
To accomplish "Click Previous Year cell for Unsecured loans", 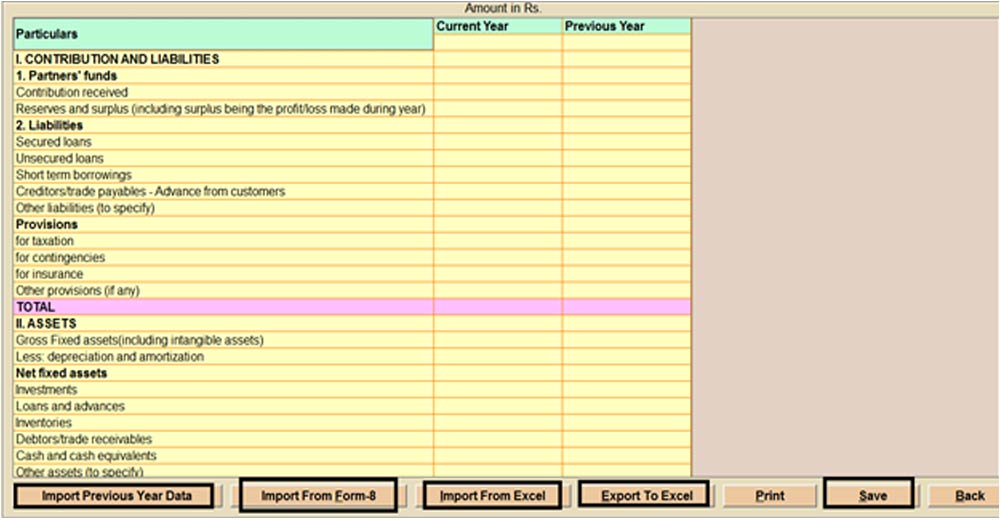I will 626,158.
